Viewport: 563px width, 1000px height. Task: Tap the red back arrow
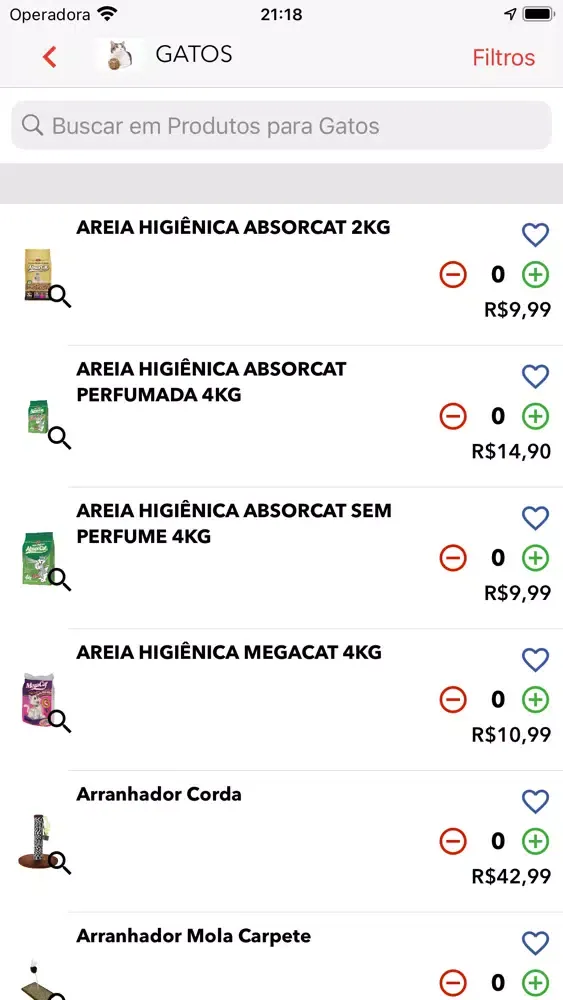50,57
